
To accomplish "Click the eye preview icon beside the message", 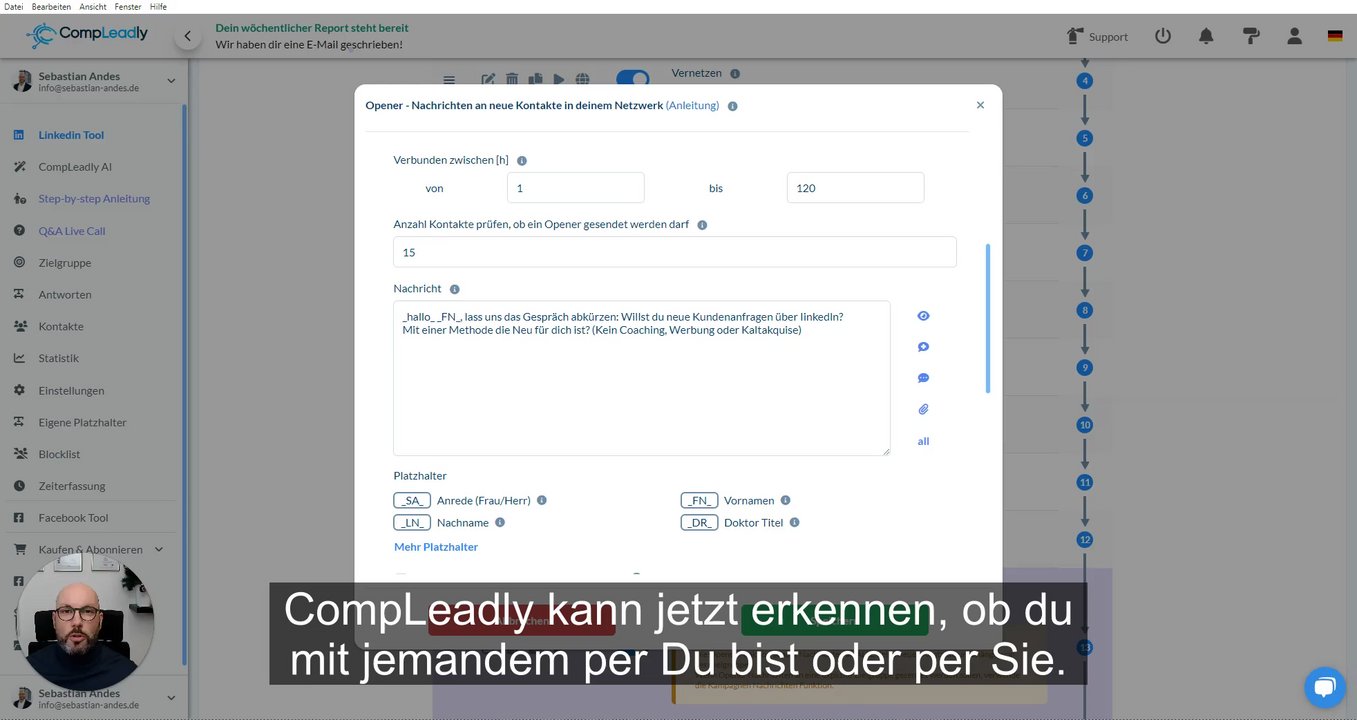I will click(x=923, y=316).
